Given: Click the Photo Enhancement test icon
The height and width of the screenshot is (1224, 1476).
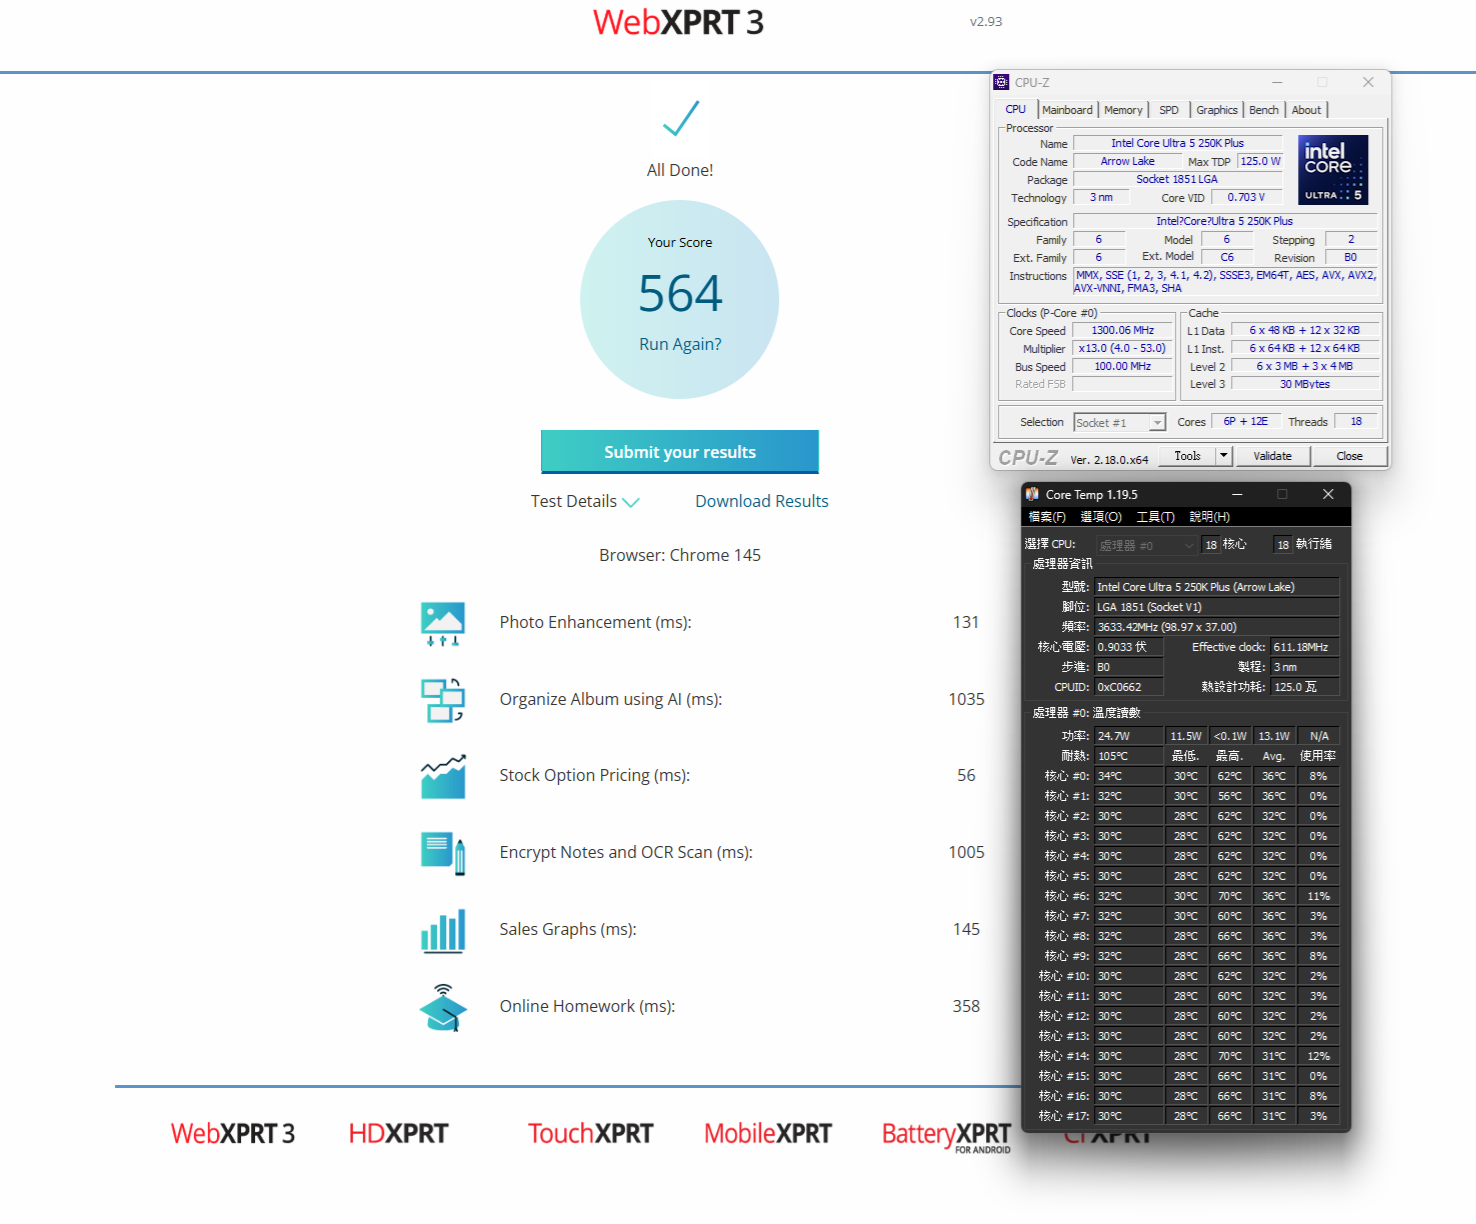Looking at the screenshot, I should pos(442,623).
